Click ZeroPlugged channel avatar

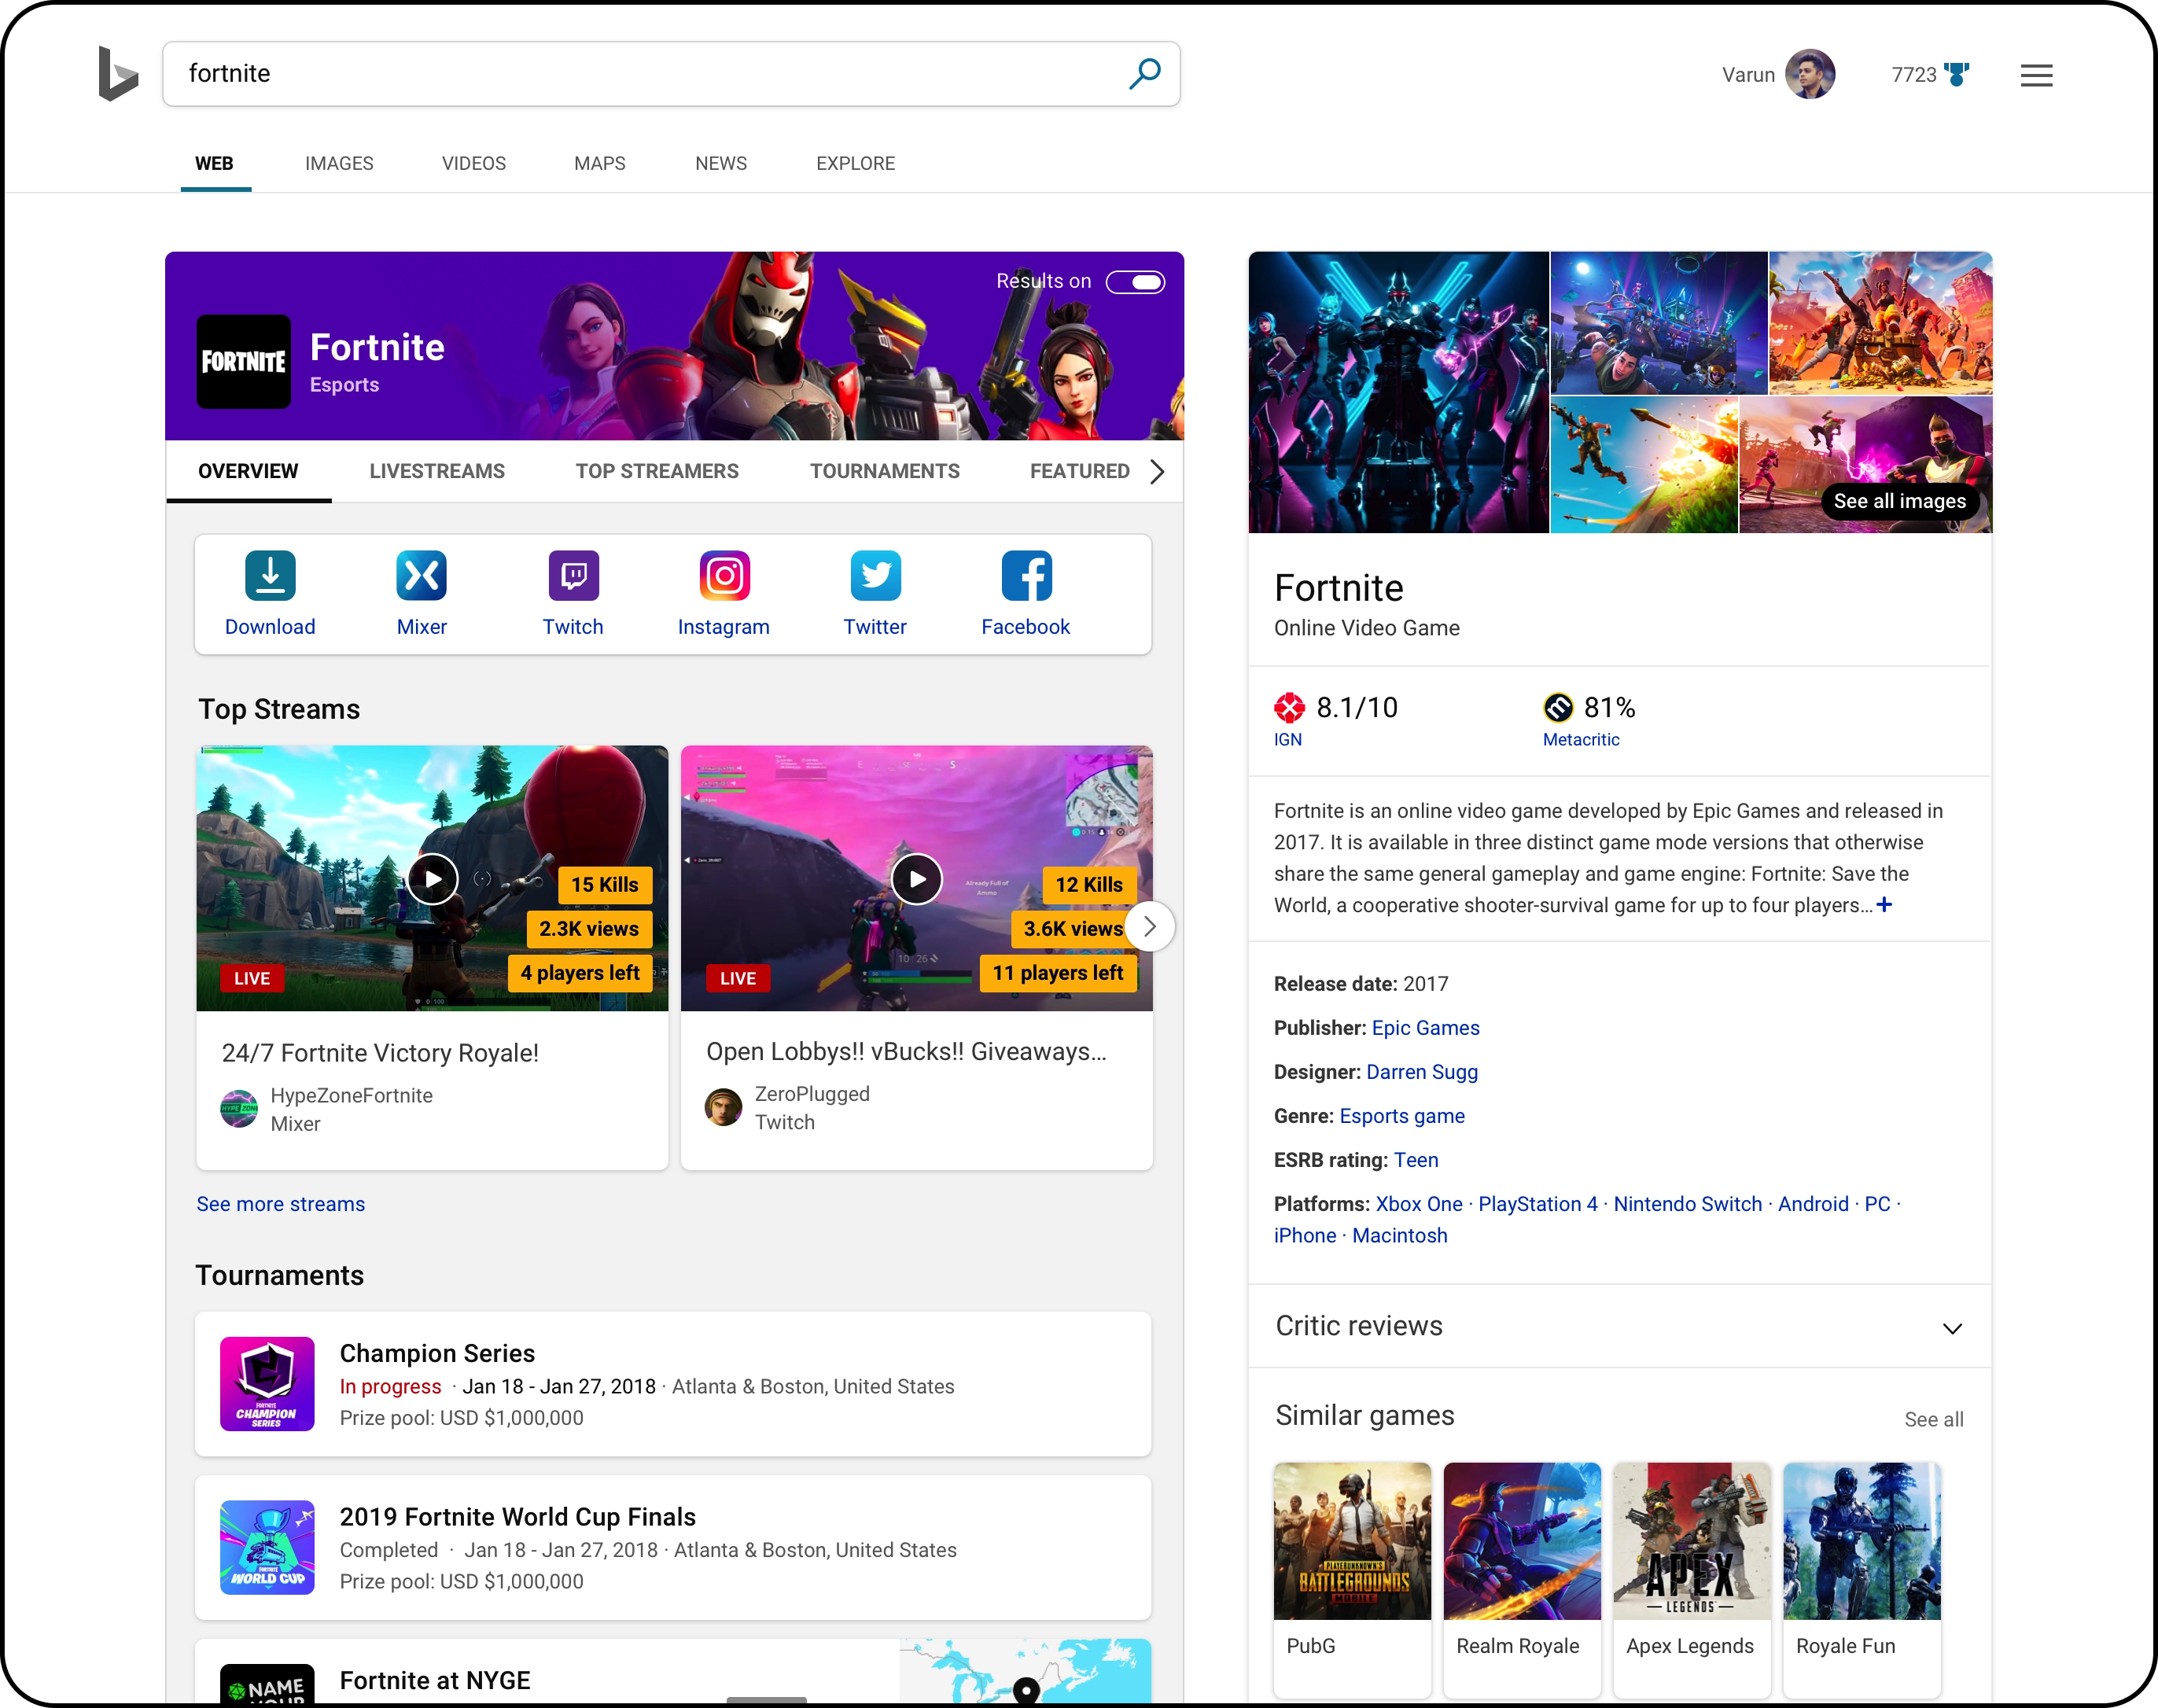click(722, 1107)
